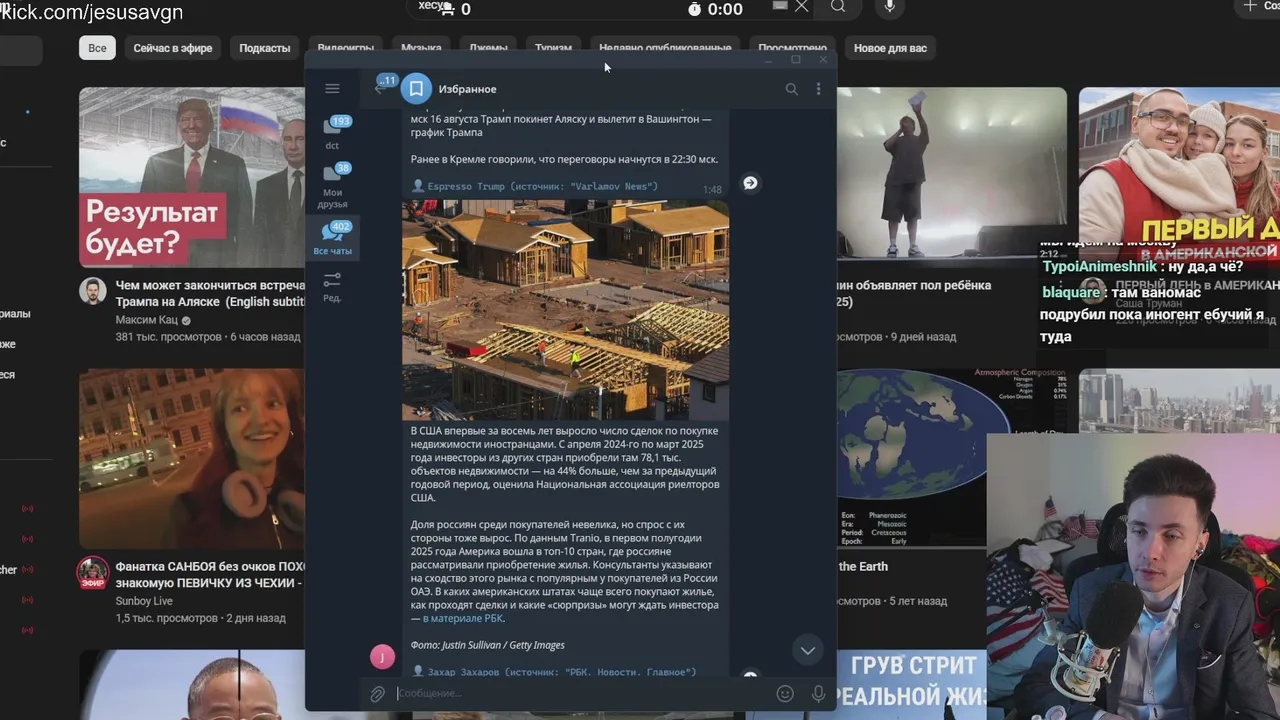This screenshot has height=720, width=1280.
Task: Select the Все filter chip on YouTube
Action: click(x=97, y=48)
